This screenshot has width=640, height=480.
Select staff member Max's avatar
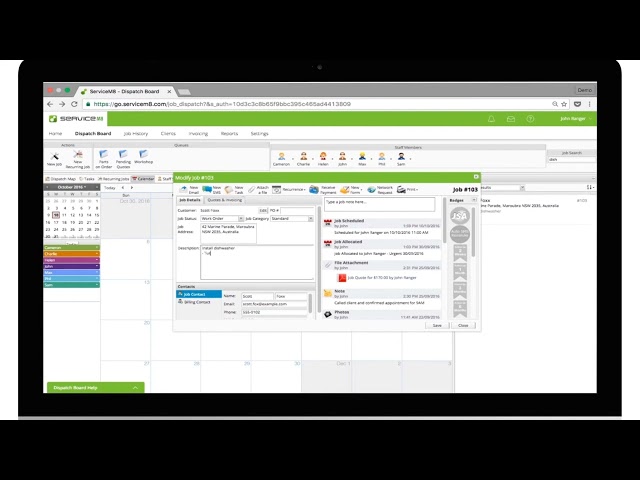pos(362,156)
